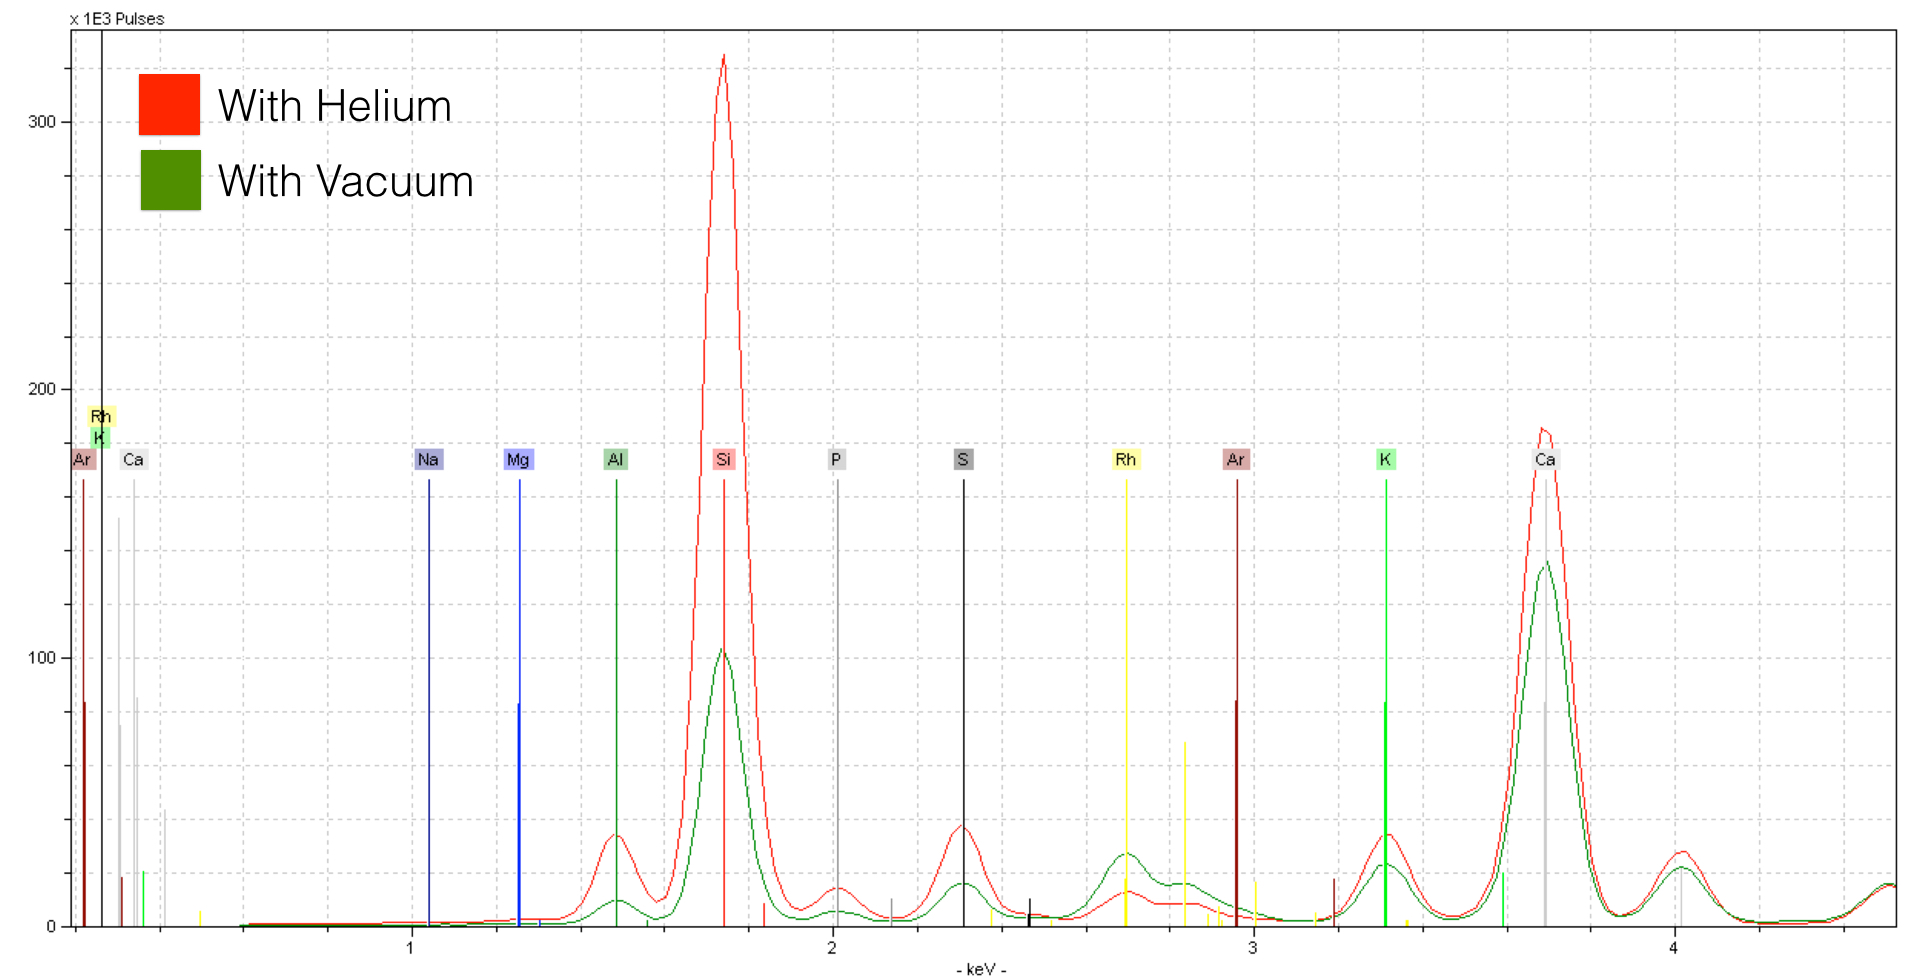Select the Mg element marker label

[518, 460]
